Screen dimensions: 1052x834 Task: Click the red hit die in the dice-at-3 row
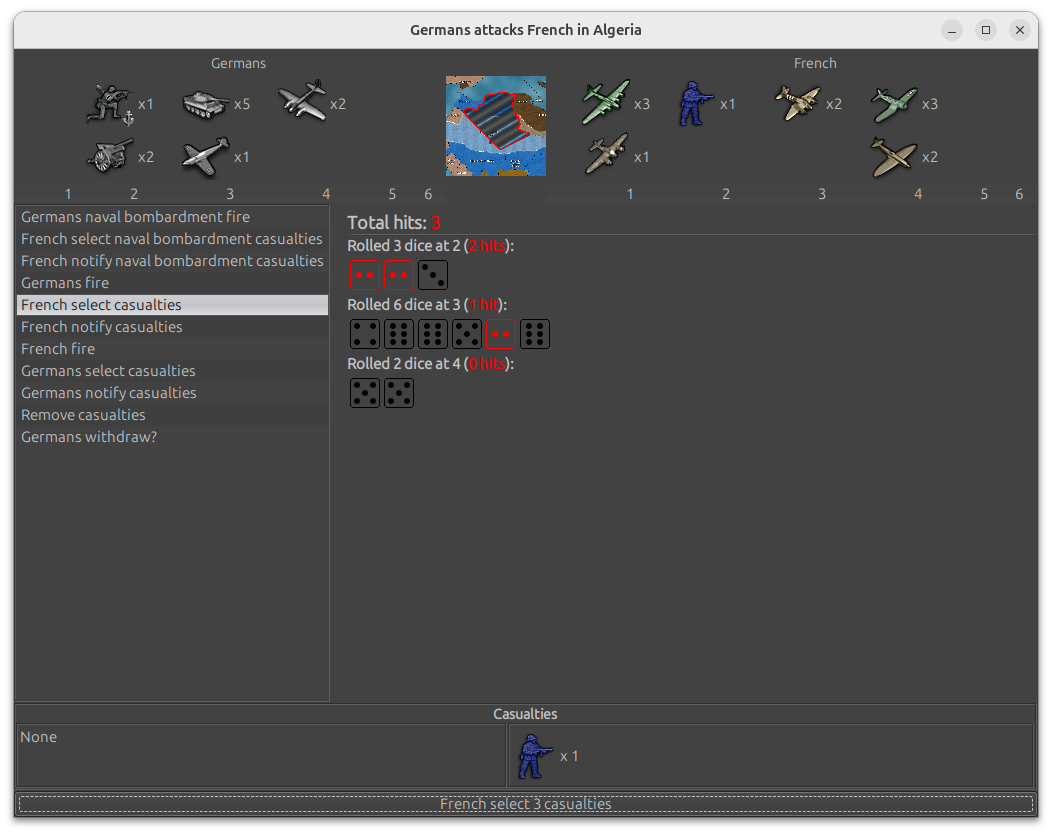pos(501,334)
